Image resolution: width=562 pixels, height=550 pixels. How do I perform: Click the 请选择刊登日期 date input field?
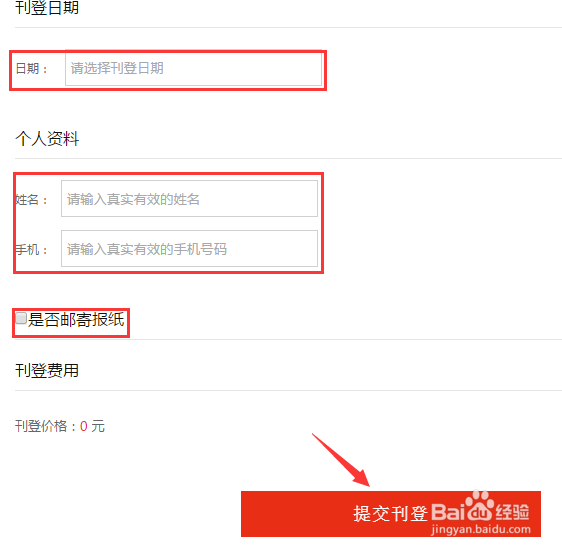[x=194, y=68]
